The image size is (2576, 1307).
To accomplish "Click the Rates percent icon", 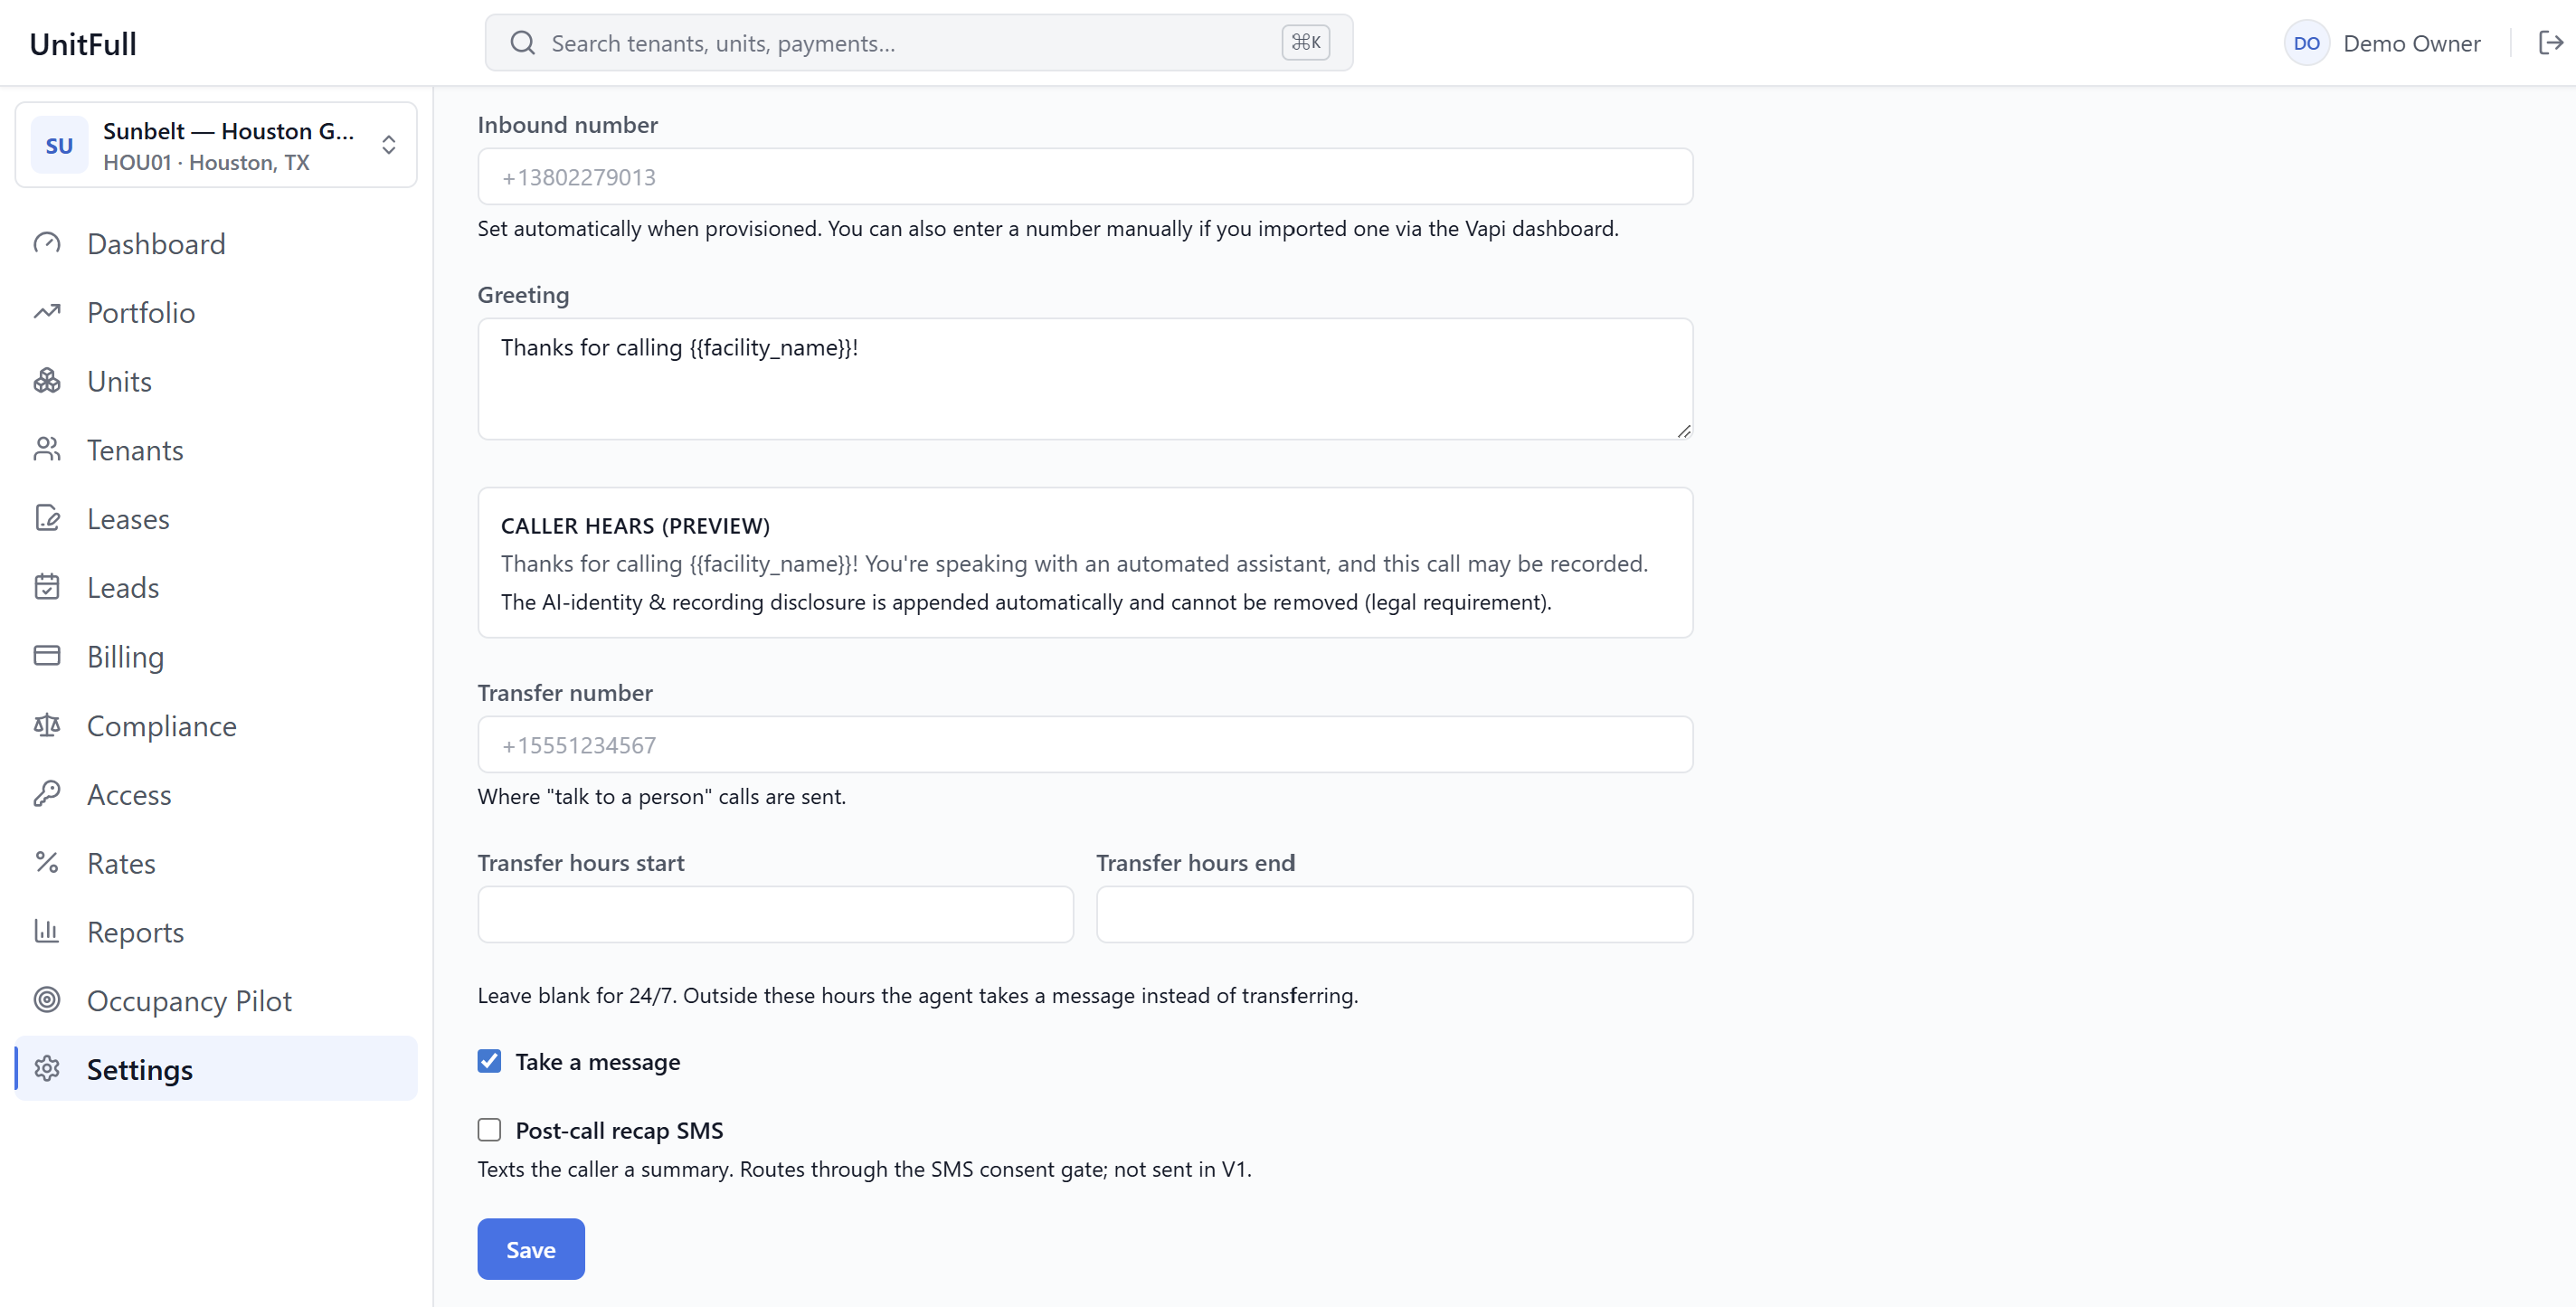I will point(47,863).
